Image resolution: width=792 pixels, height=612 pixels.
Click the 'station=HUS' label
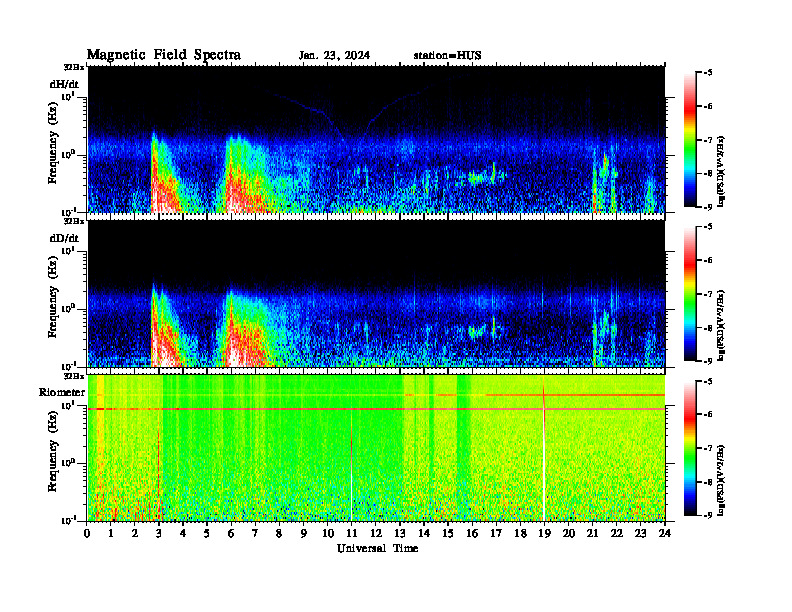[x=447, y=55]
